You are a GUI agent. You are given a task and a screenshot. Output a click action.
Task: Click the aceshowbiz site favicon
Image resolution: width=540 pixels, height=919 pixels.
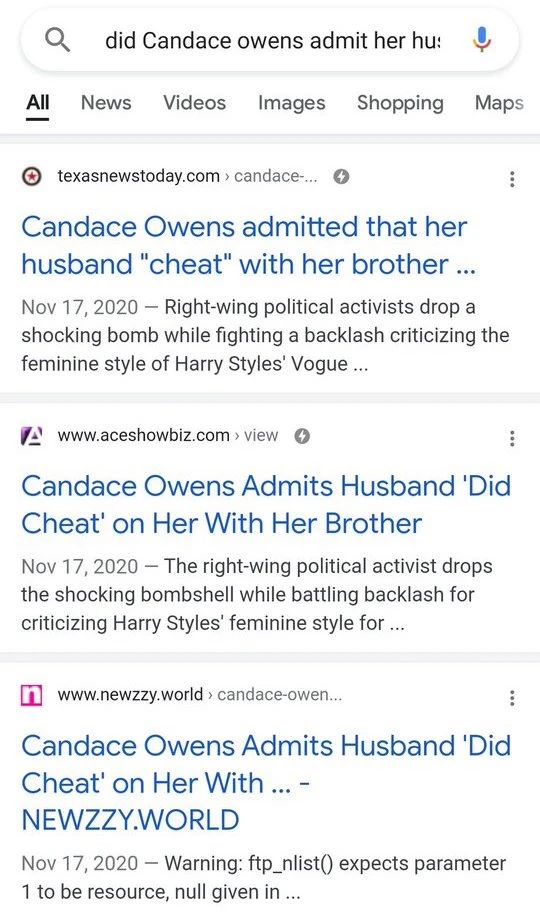pyautogui.click(x=31, y=435)
